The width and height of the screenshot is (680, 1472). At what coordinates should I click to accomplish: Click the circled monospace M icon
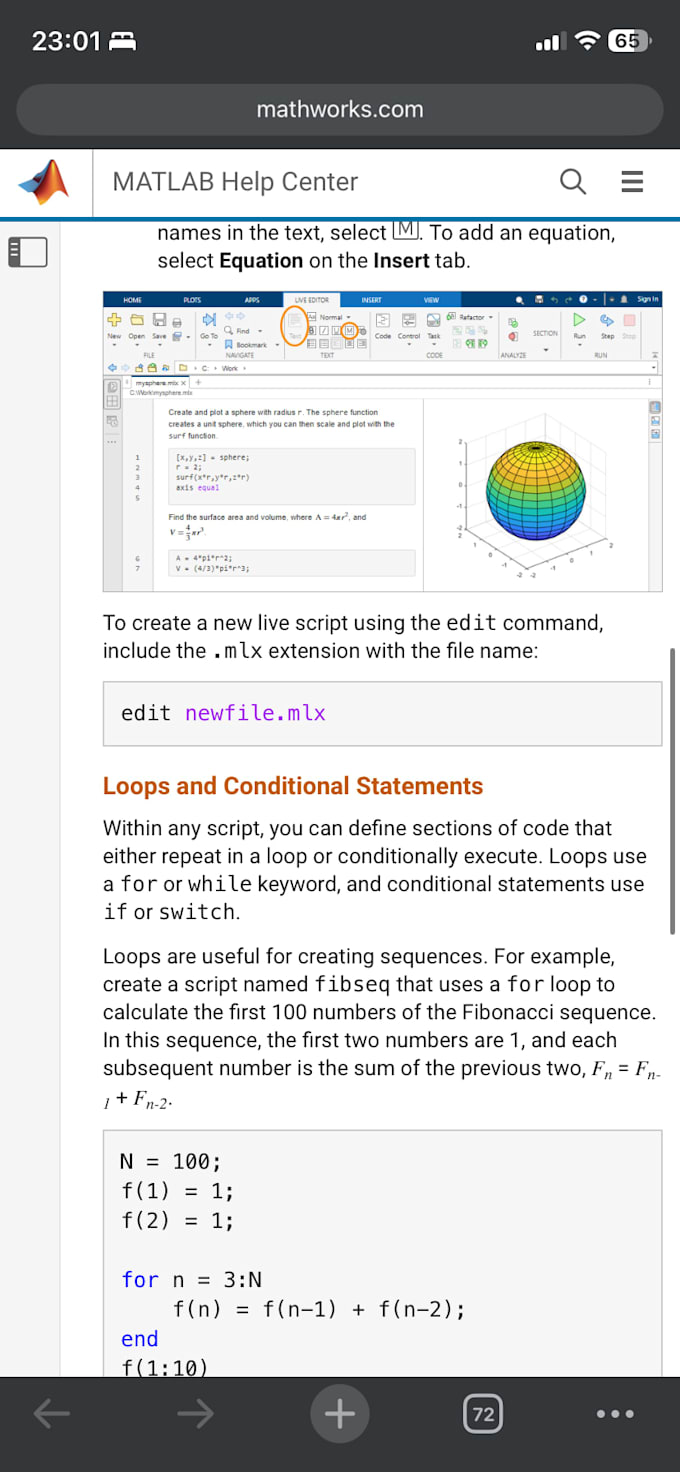(349, 330)
